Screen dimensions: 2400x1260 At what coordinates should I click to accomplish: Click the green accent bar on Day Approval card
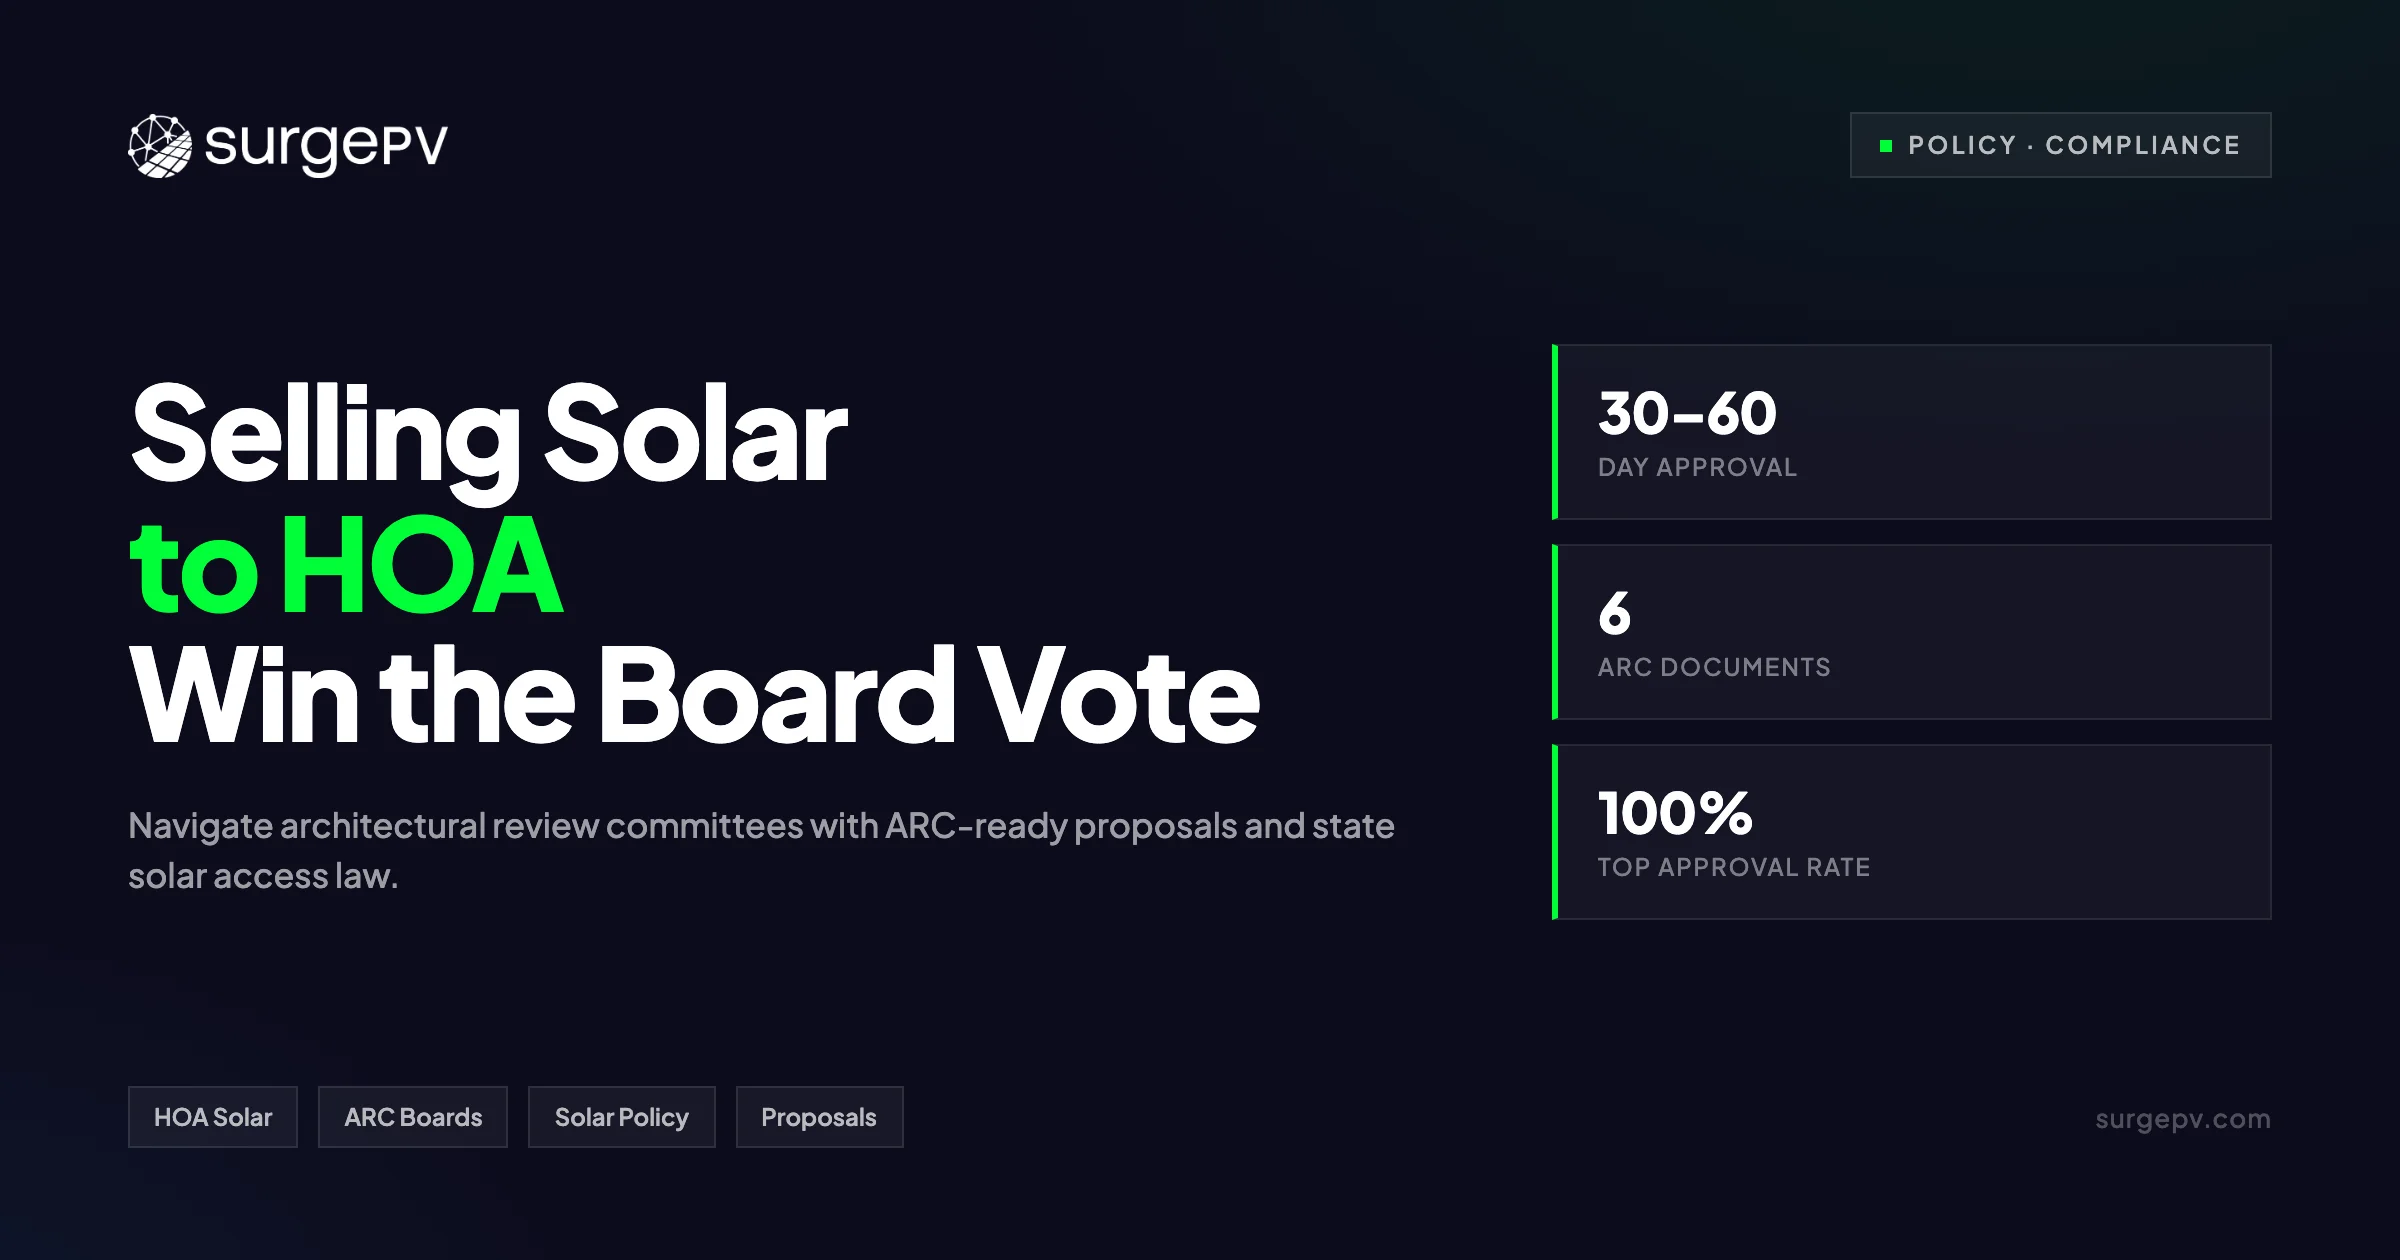tap(1555, 432)
